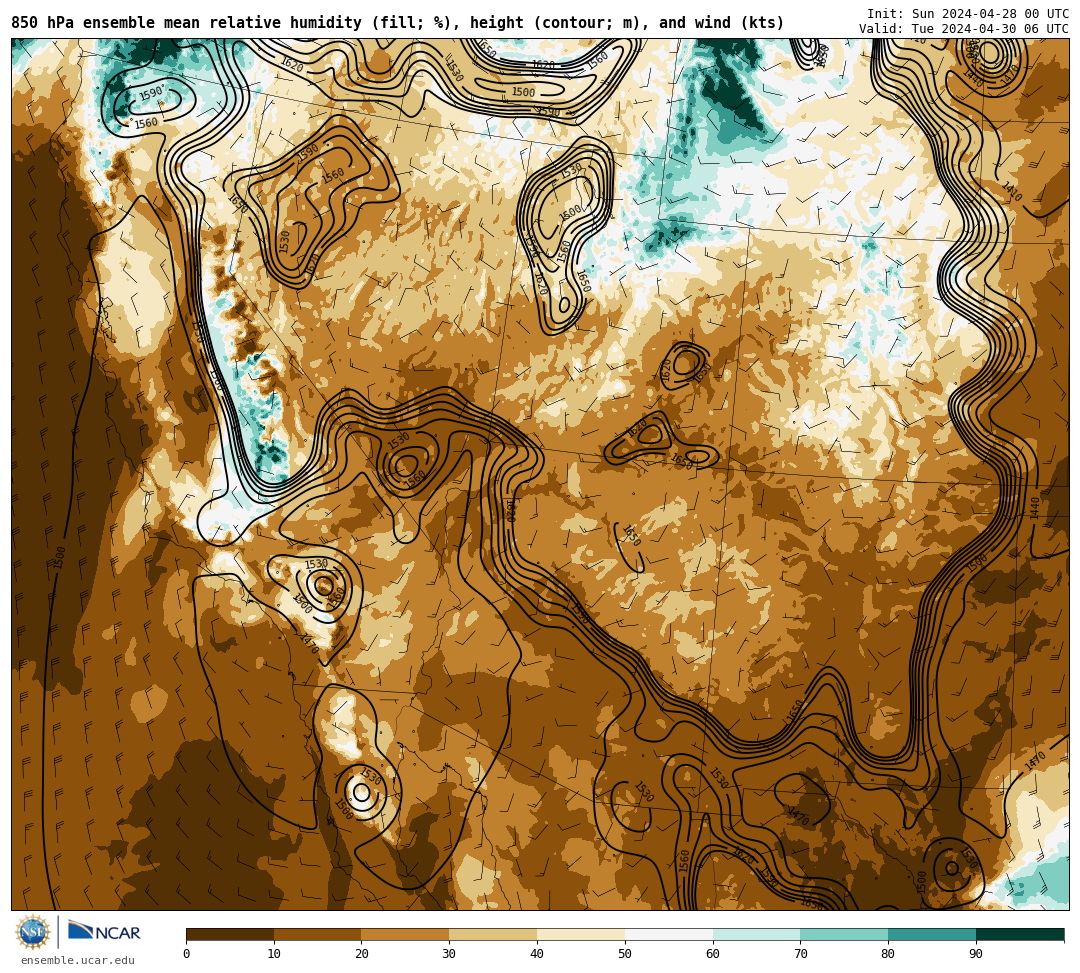Click the 80-90 dark teal colorbar segment

933,934
